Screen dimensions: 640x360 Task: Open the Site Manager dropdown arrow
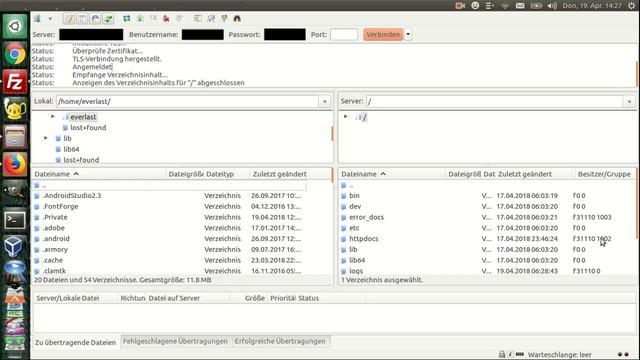coord(50,19)
